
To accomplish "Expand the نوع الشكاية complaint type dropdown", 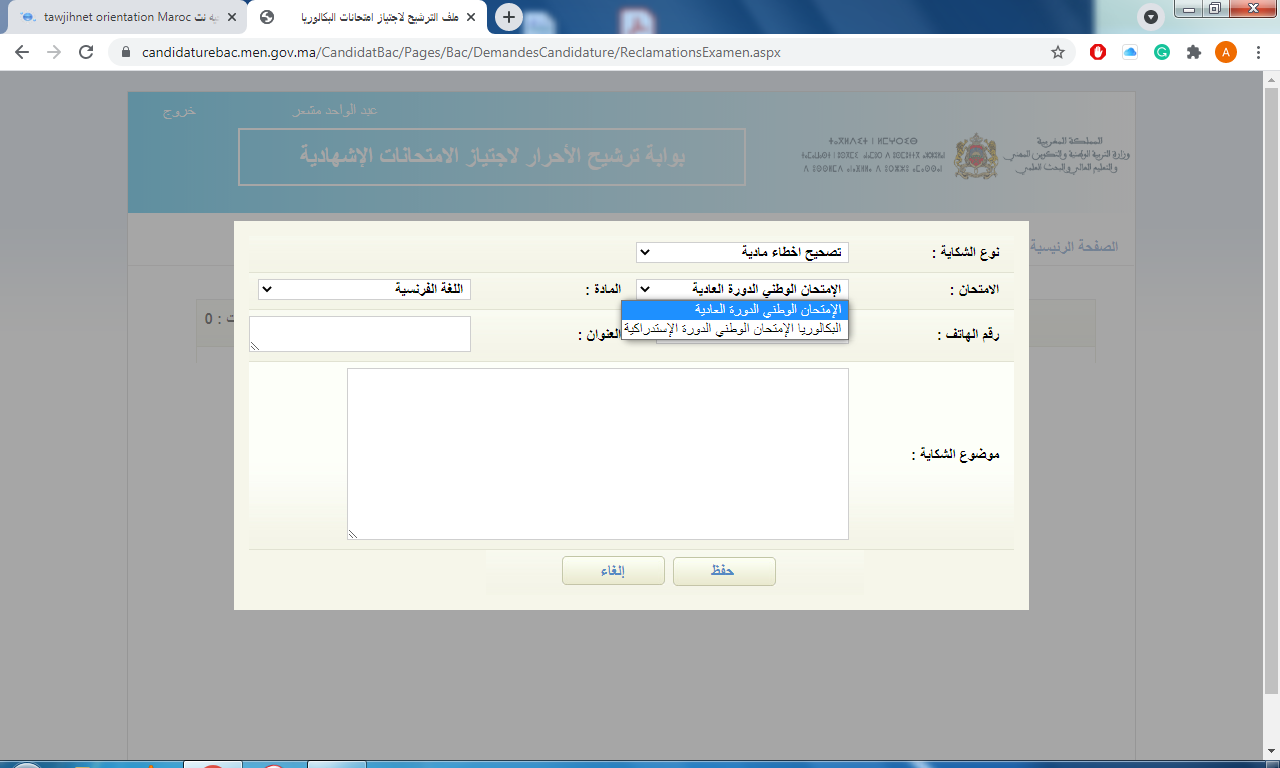I will [742, 252].
